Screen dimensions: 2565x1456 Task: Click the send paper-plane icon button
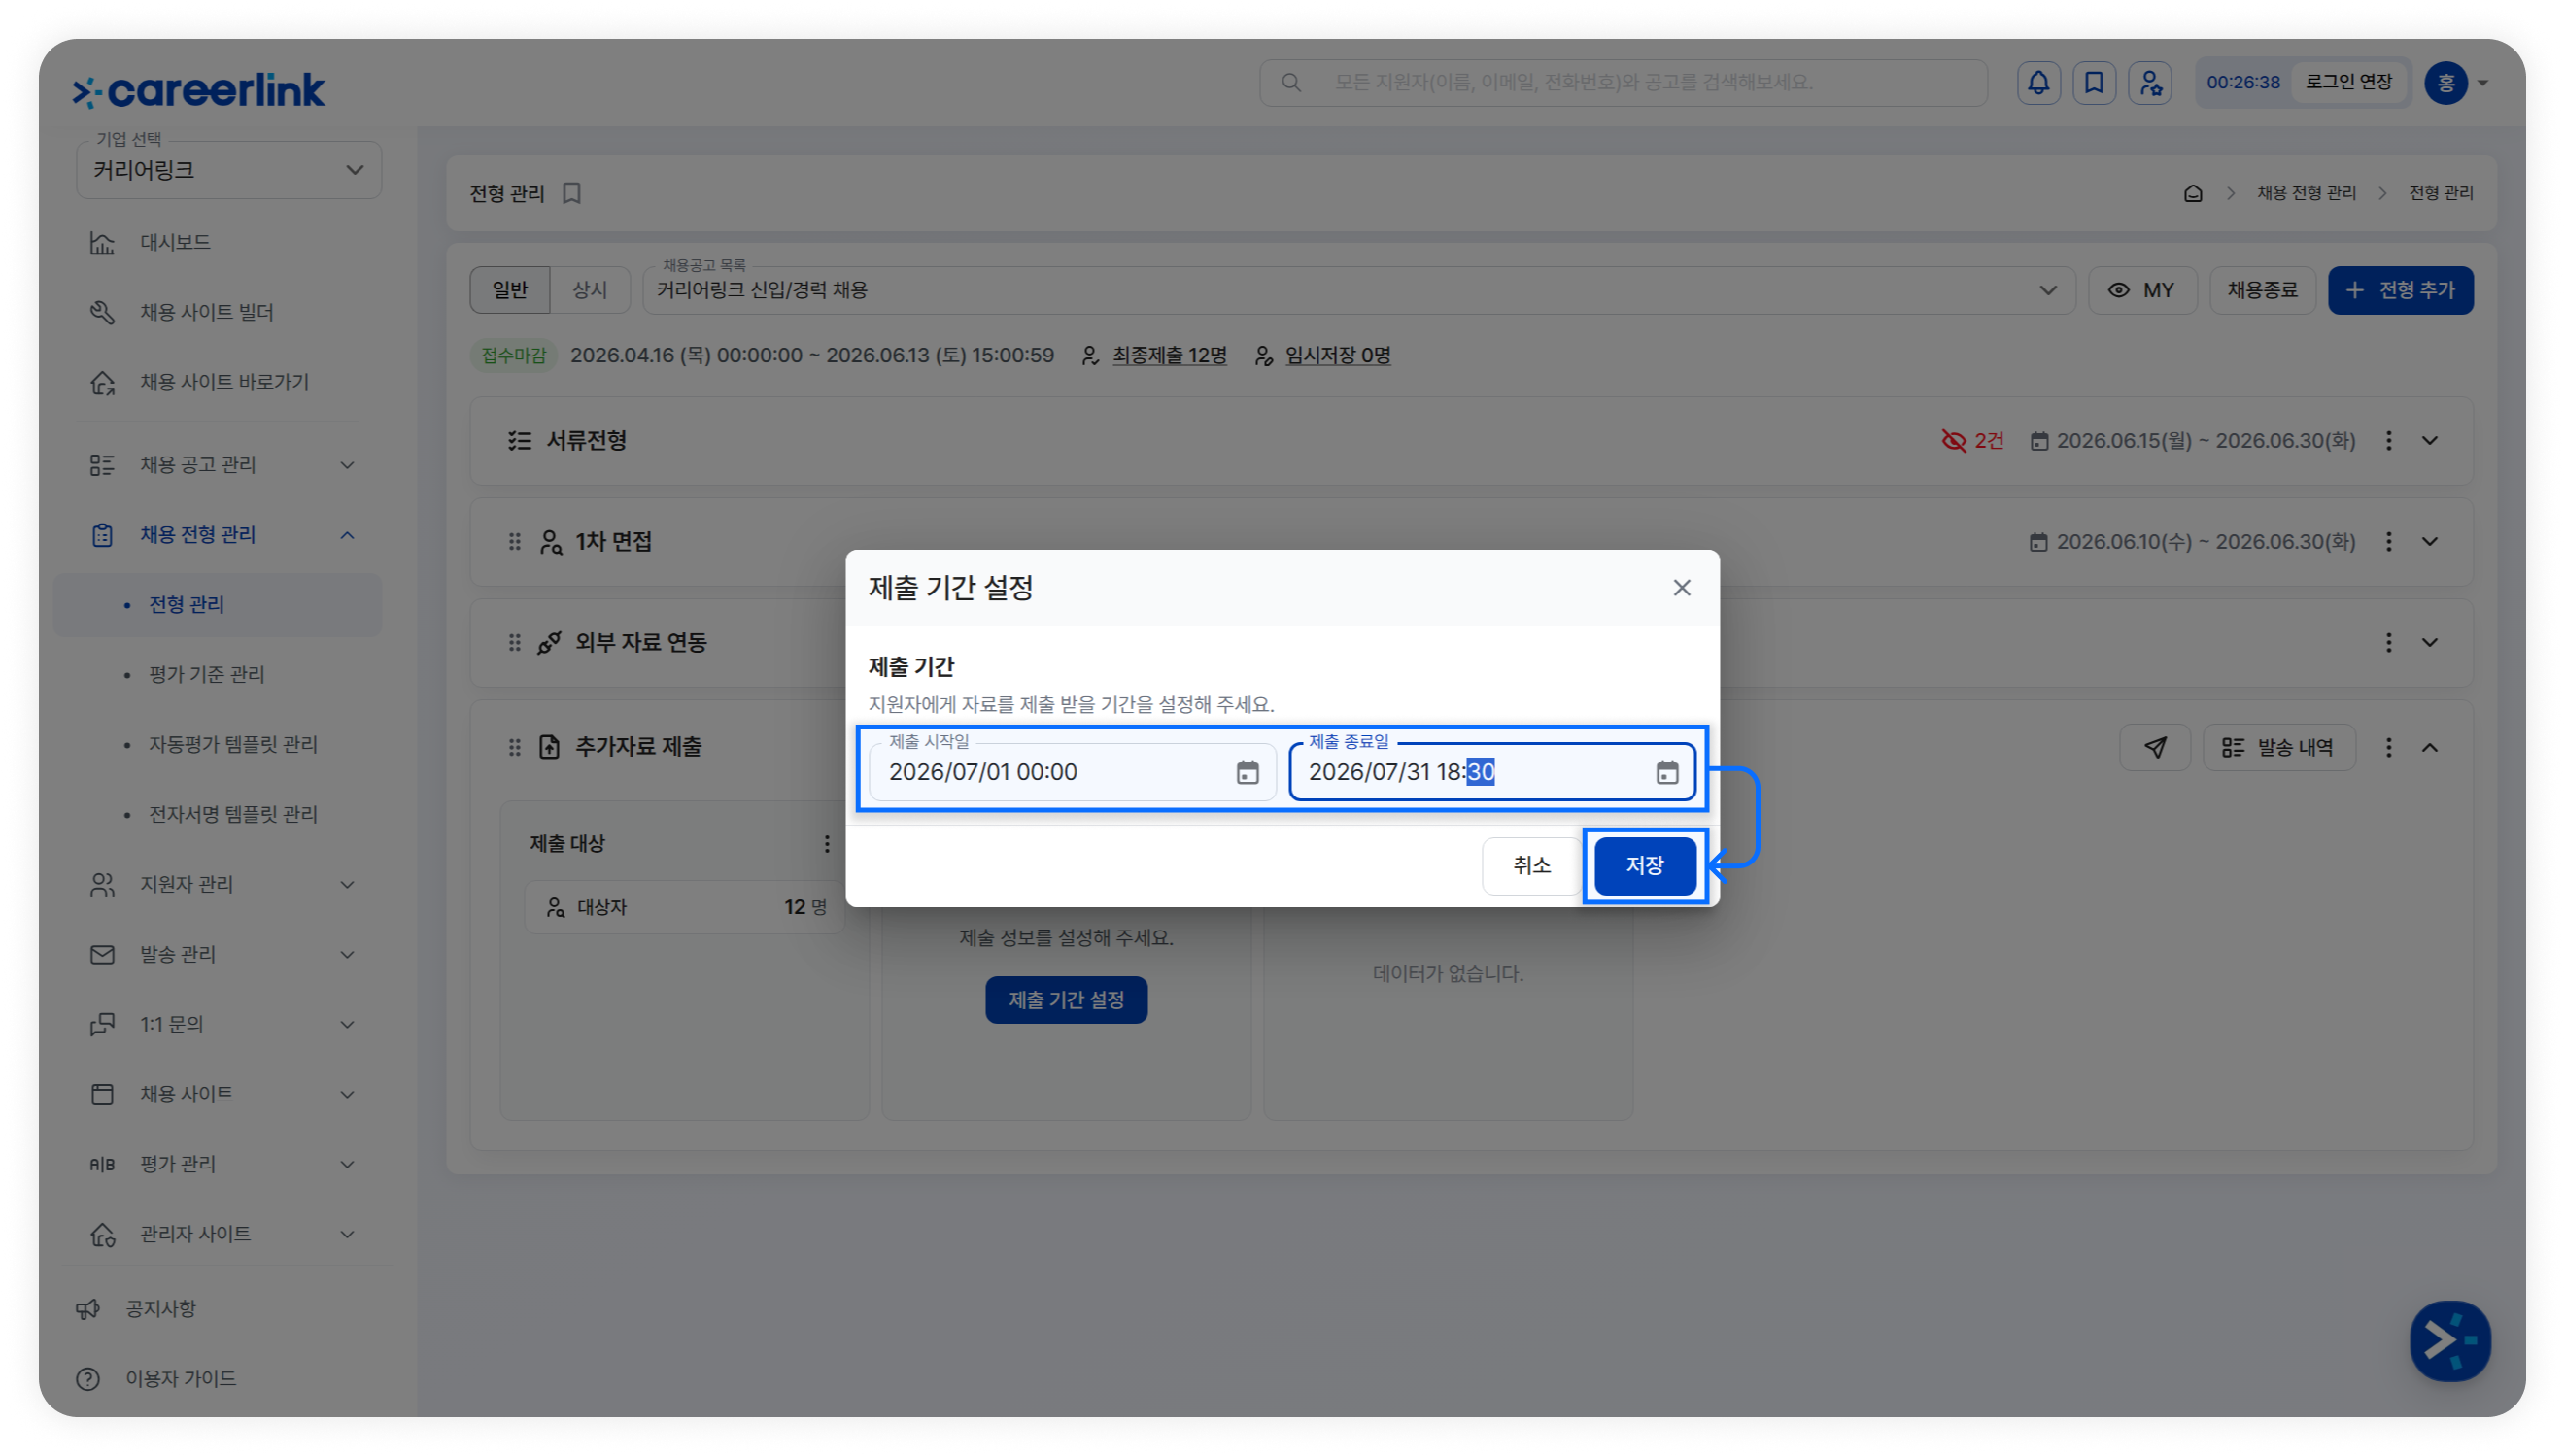click(x=2155, y=747)
